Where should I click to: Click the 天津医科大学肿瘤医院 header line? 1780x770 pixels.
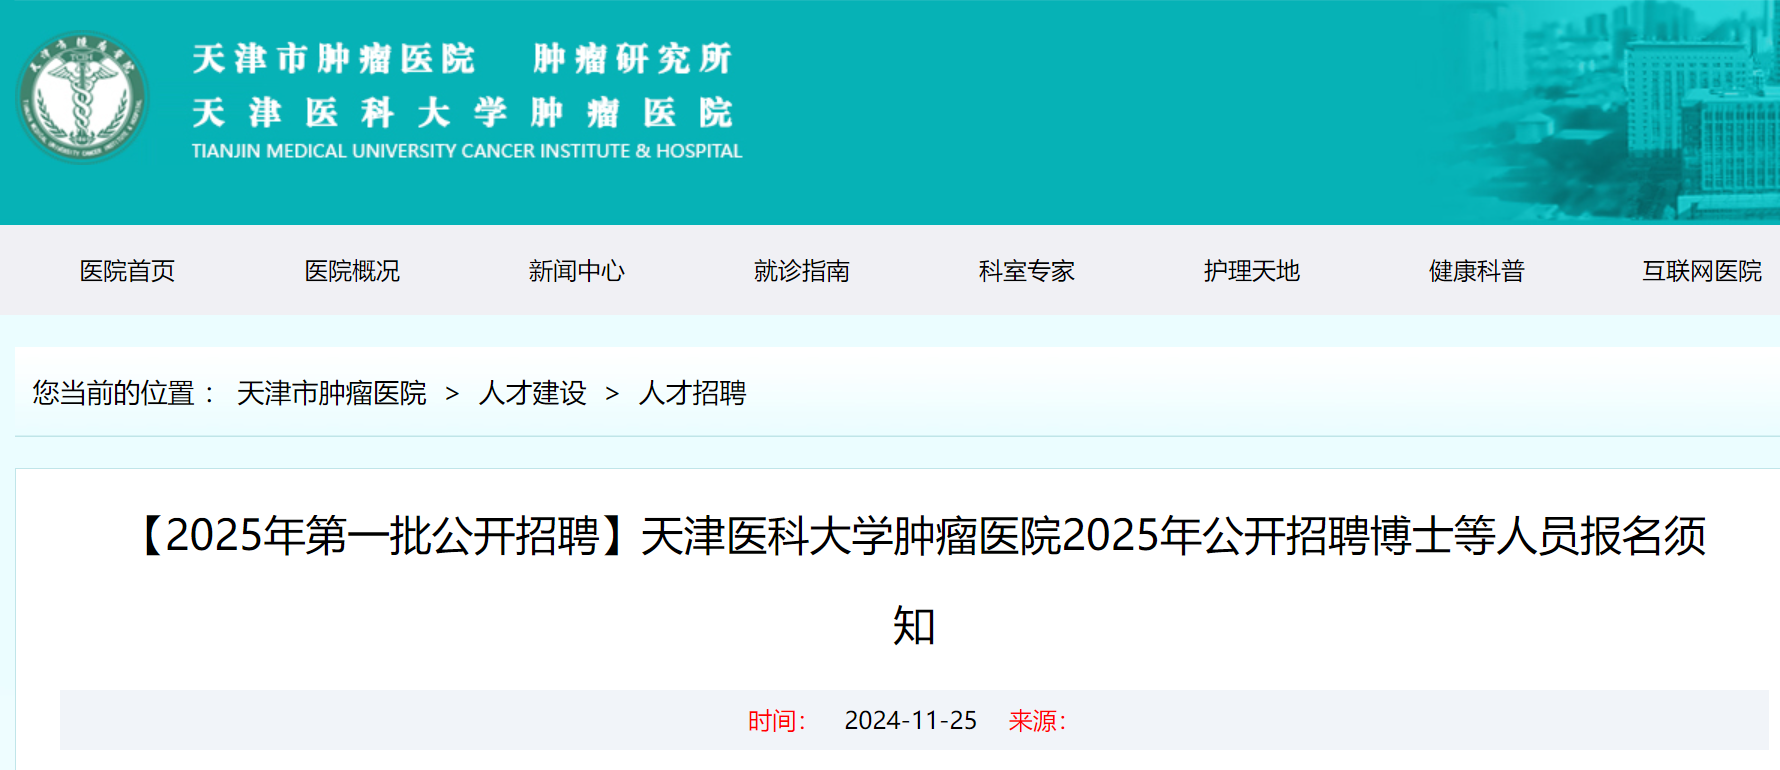[x=462, y=112]
